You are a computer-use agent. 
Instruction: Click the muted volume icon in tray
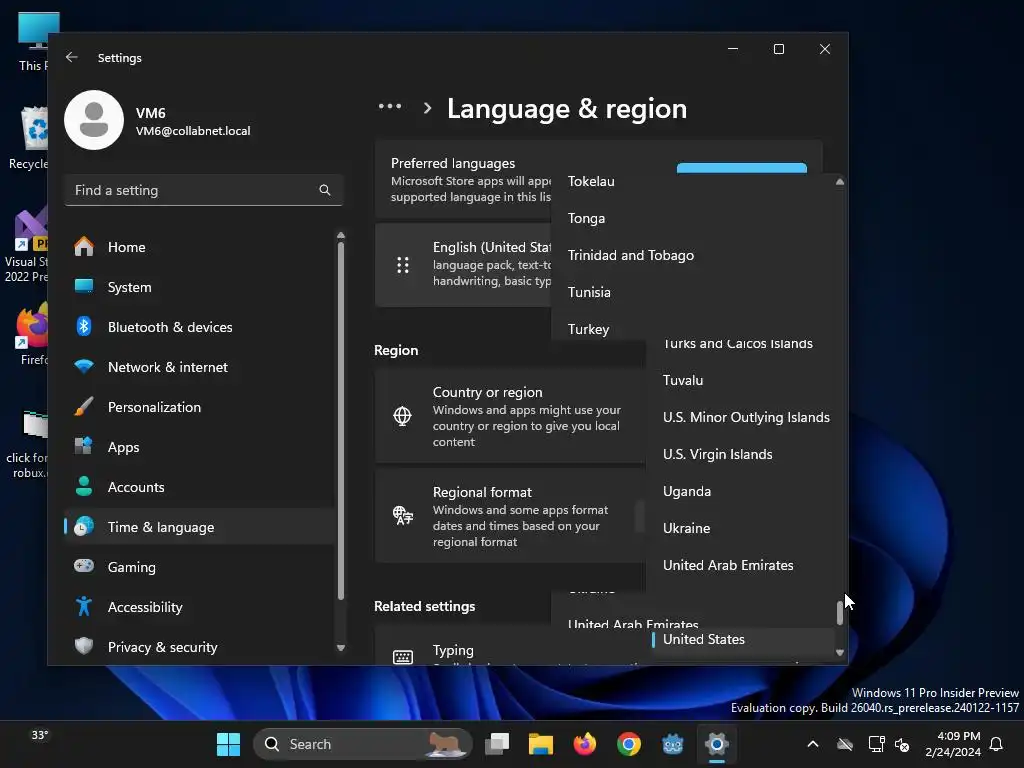pyautogui.click(x=902, y=744)
